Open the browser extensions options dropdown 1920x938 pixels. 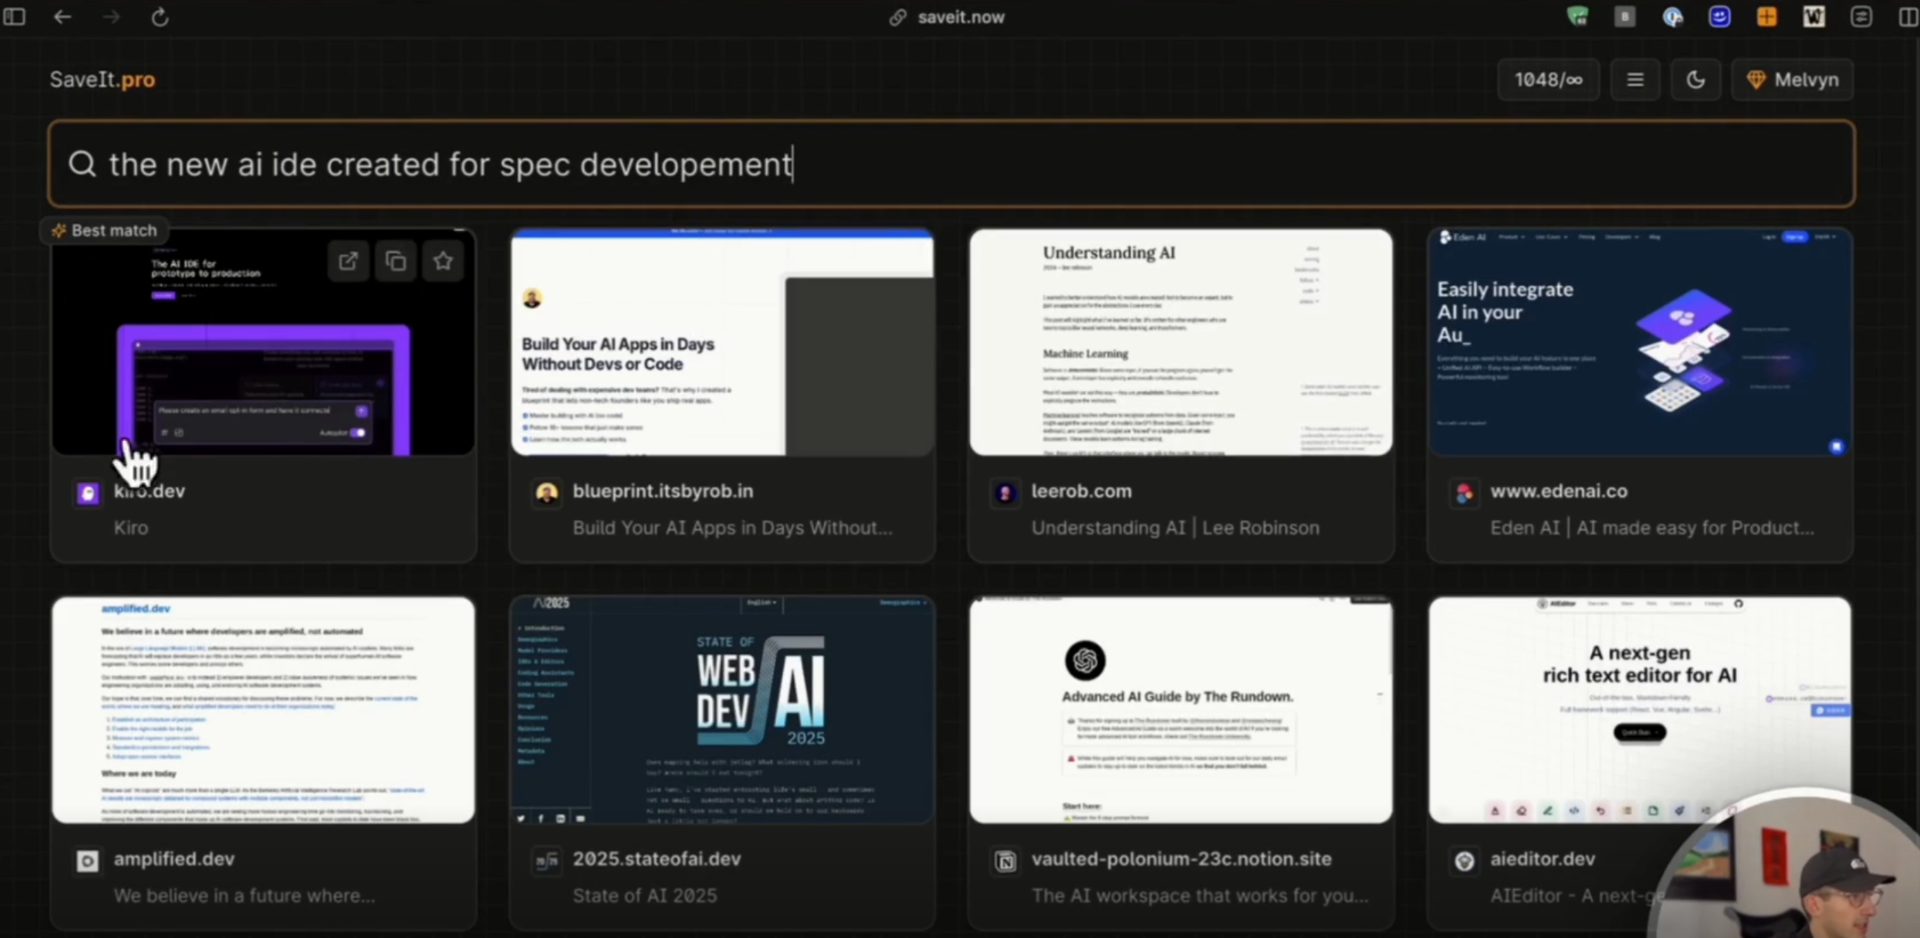tap(1862, 17)
